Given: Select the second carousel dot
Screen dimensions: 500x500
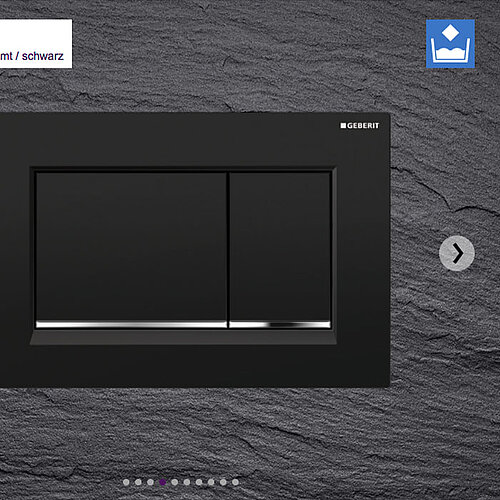Looking at the screenshot, I should [x=138, y=482].
